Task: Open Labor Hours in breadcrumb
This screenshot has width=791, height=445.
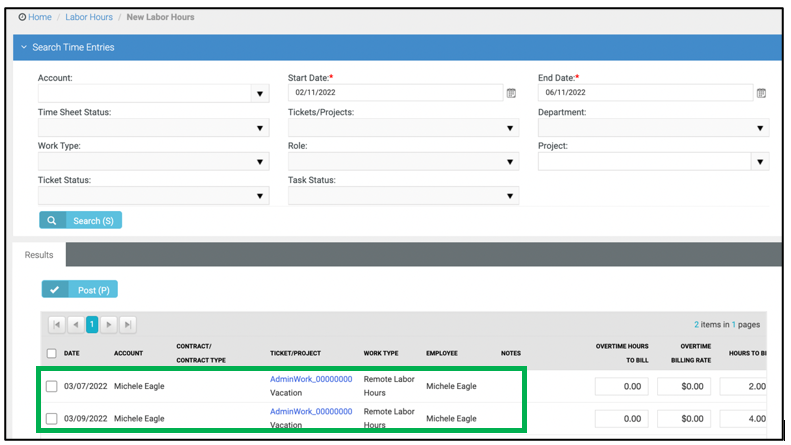Action: pos(89,17)
